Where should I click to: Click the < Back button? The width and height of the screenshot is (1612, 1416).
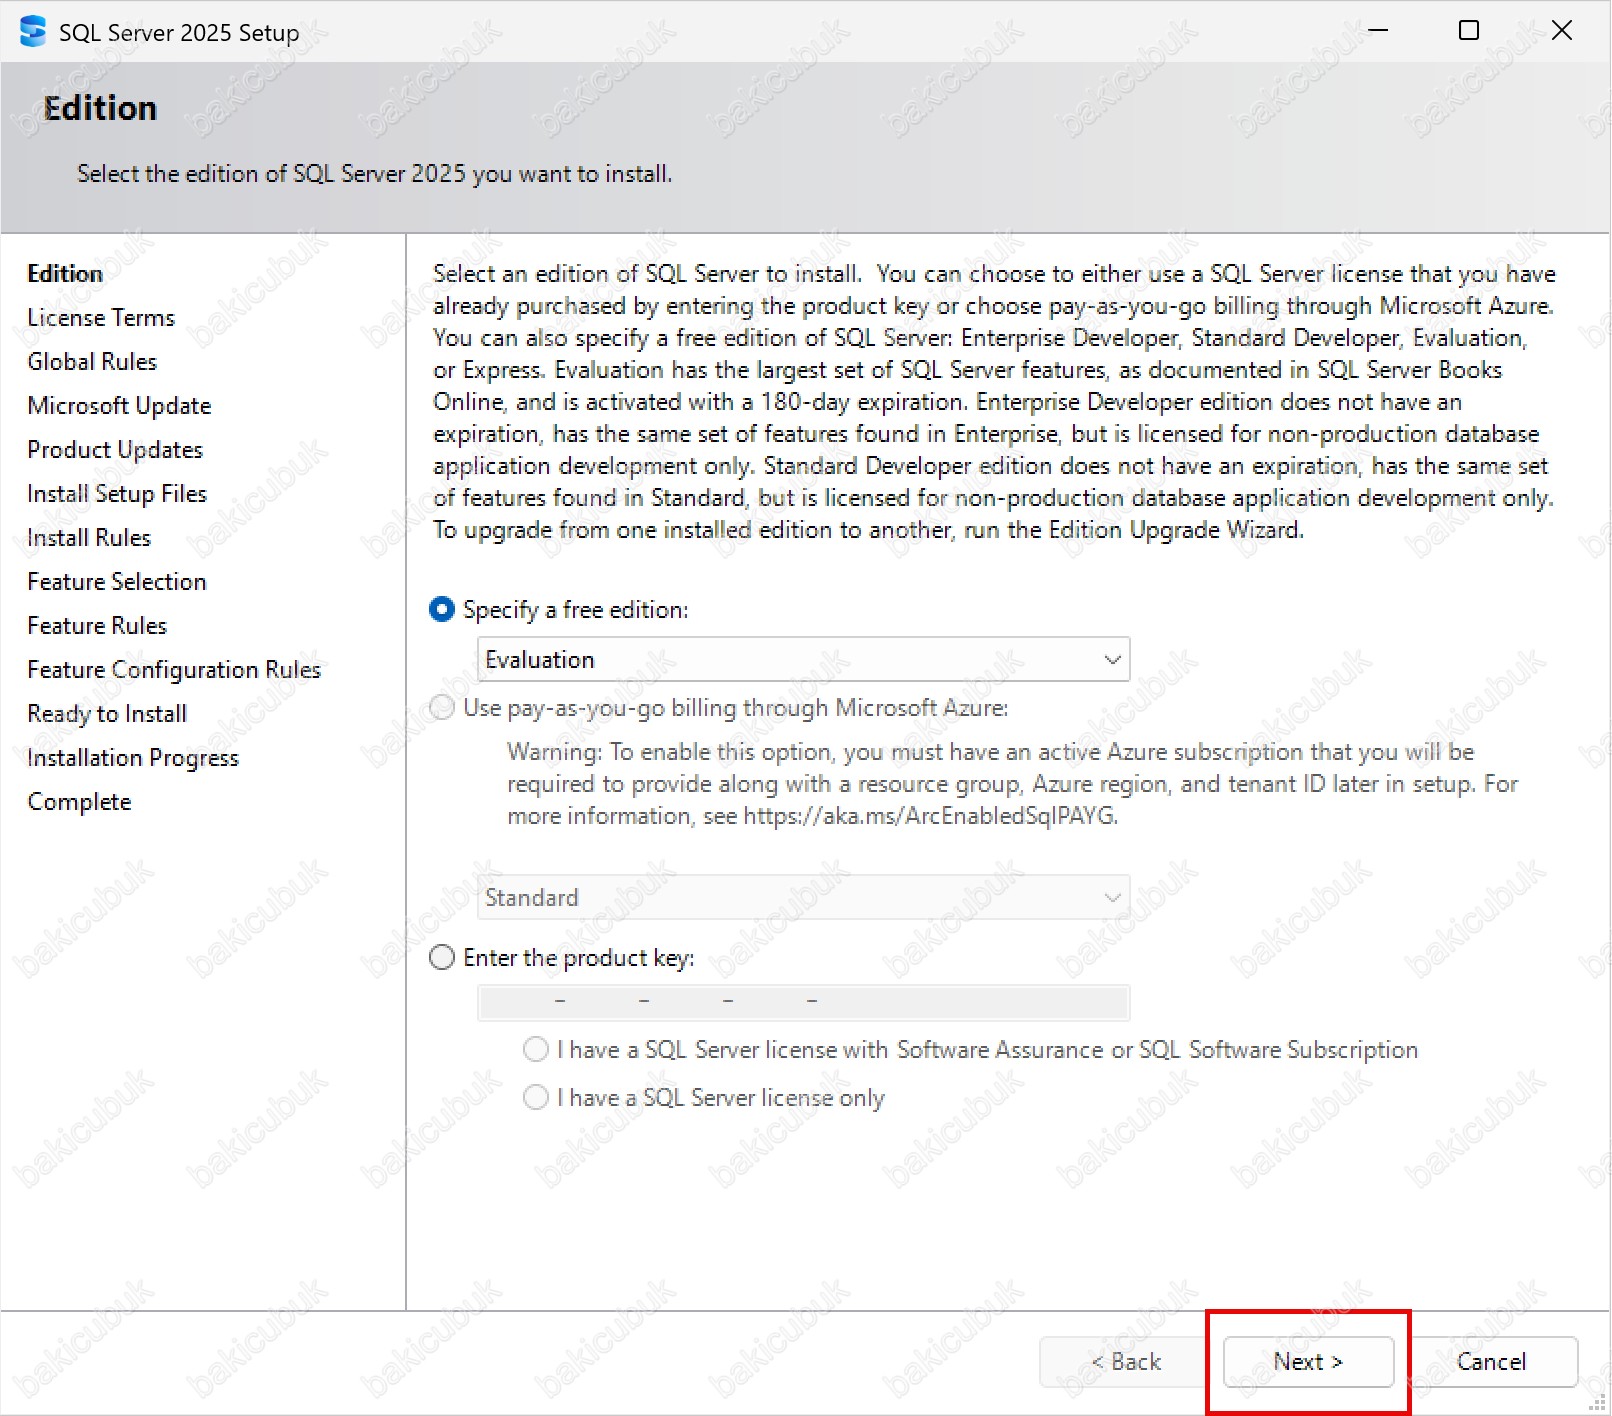[1126, 1362]
